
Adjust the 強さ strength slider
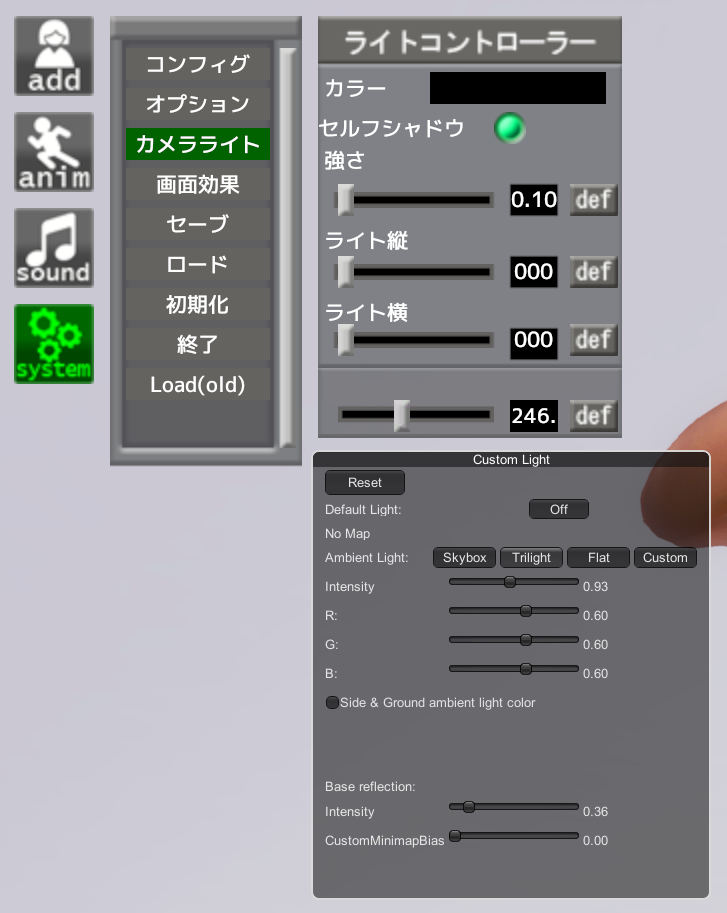tap(415, 200)
